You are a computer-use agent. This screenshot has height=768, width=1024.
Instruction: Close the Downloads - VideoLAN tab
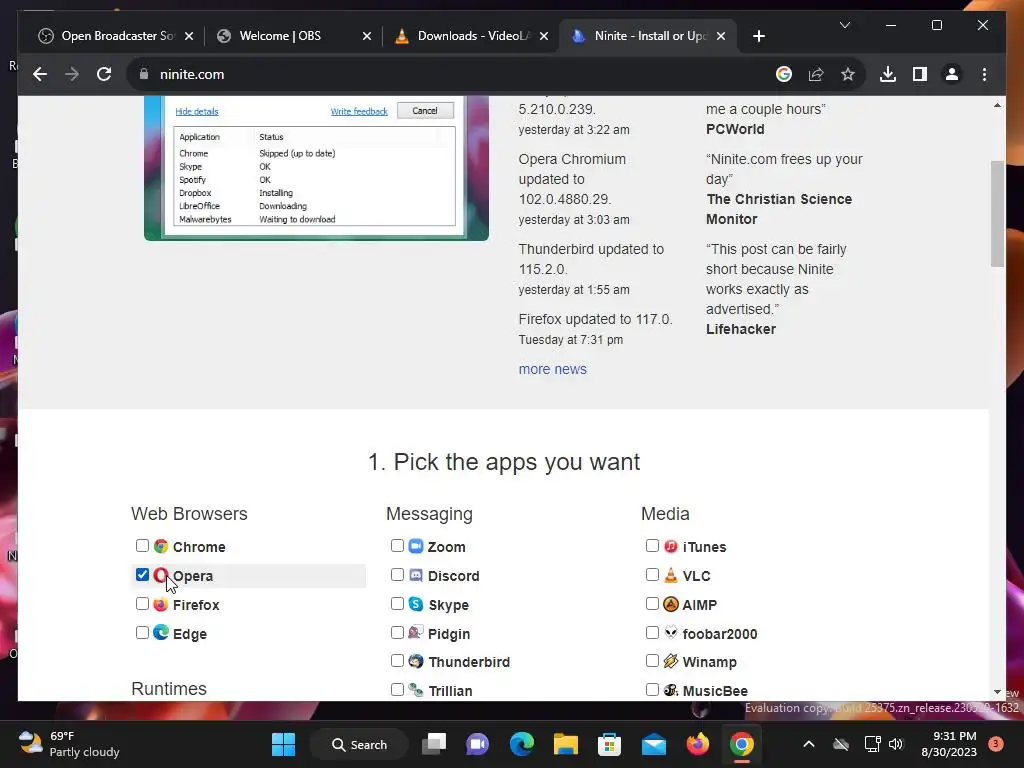pos(543,37)
